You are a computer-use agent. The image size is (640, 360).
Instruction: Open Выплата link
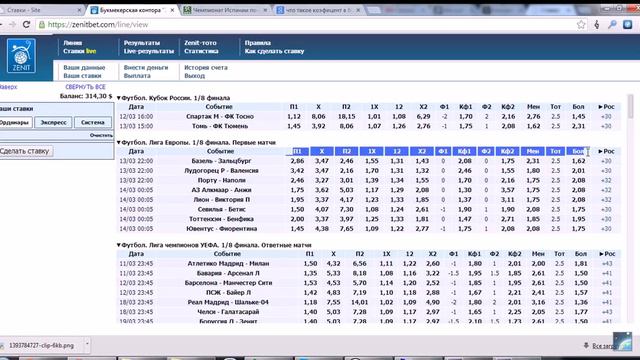137,76
